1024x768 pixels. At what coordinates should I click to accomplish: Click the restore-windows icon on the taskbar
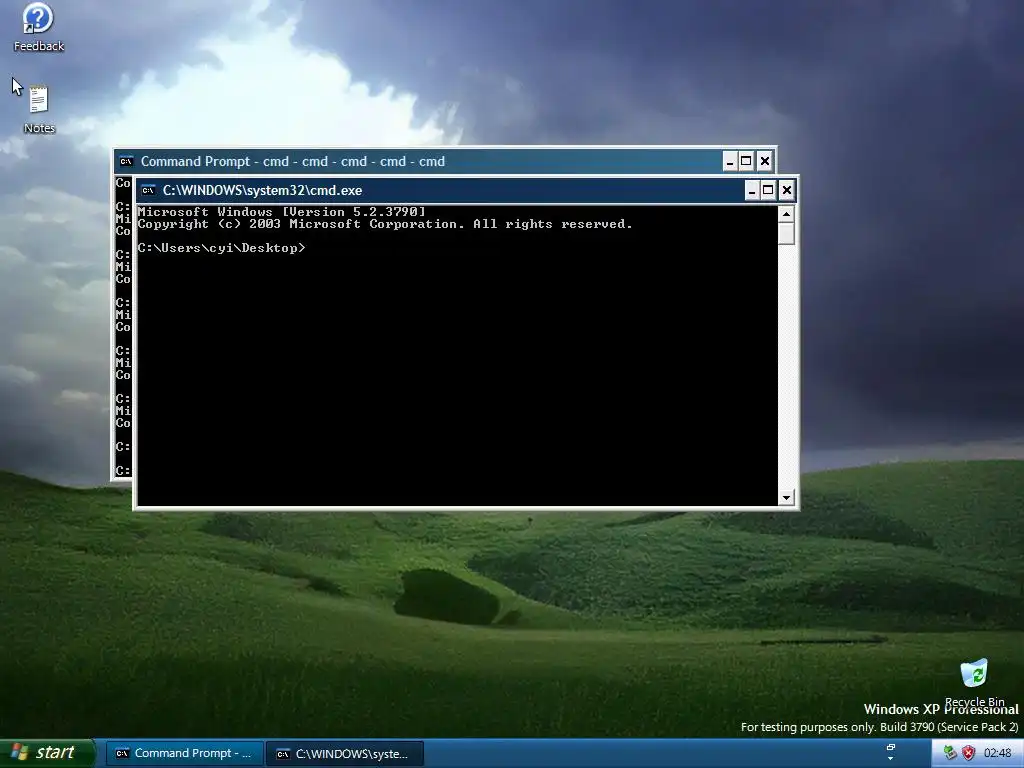[x=891, y=747]
